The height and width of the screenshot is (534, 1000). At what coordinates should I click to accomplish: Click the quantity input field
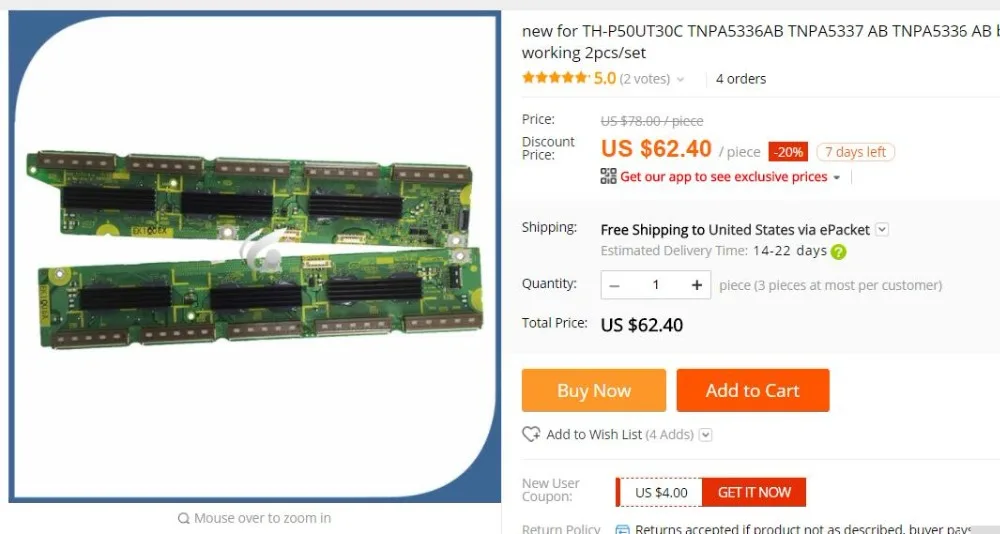tap(656, 285)
